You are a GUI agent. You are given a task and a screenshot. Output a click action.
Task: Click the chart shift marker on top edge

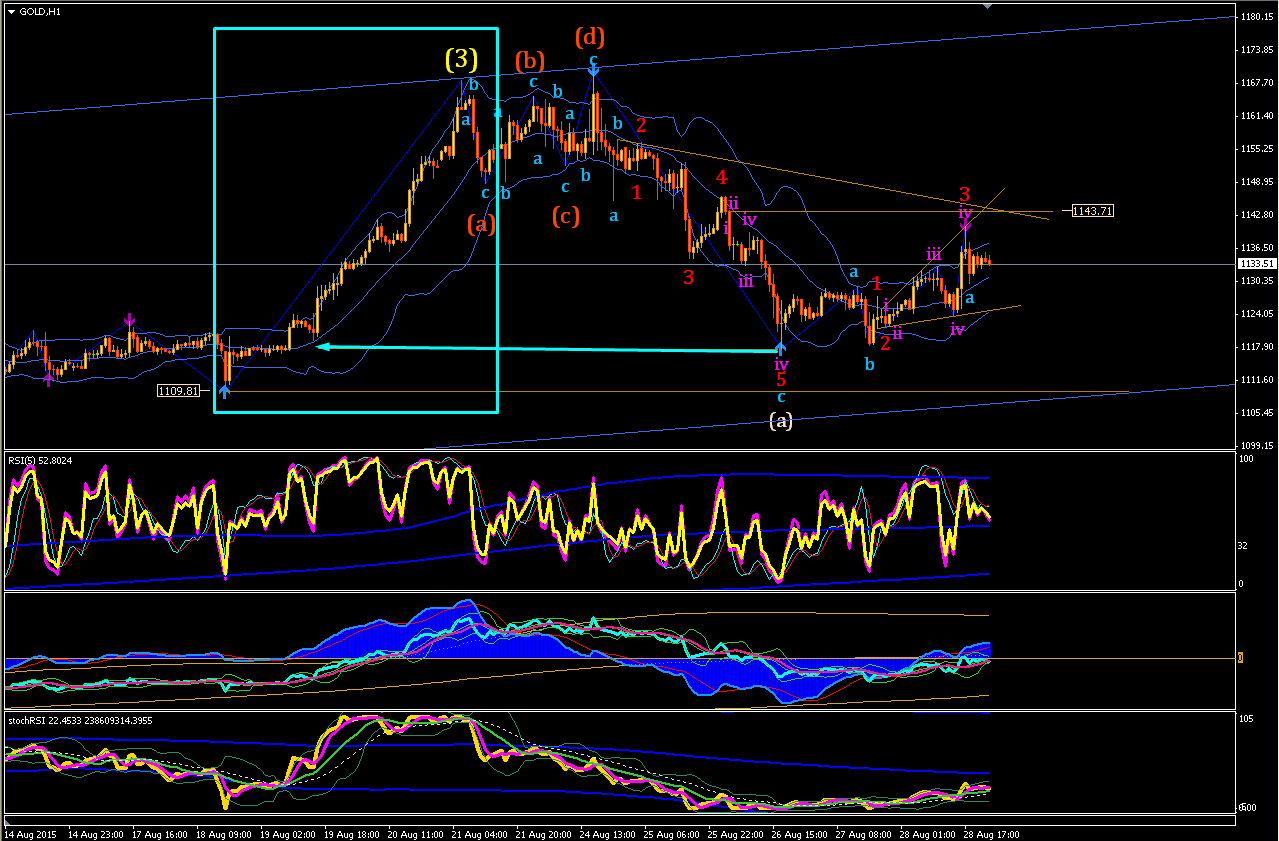(x=988, y=6)
